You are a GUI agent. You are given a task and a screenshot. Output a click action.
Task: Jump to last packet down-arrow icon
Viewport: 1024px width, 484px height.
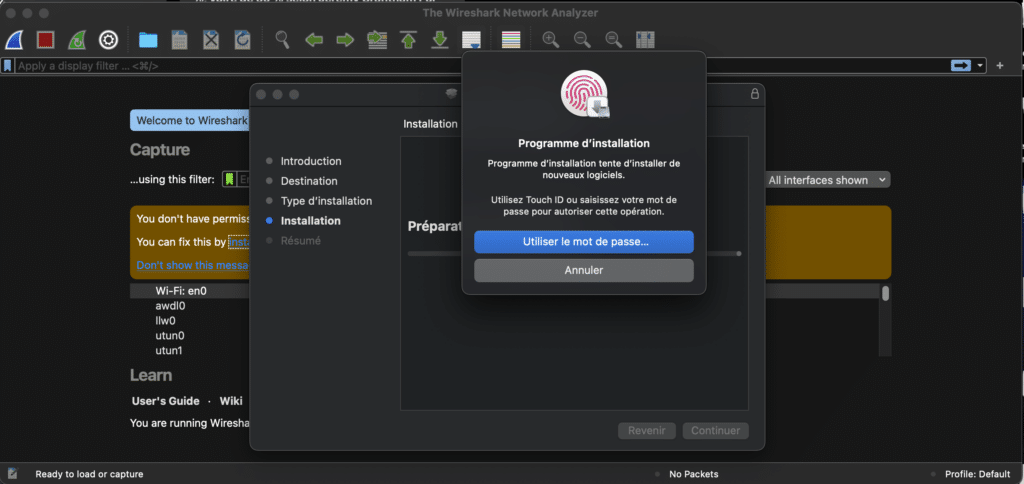pos(440,40)
